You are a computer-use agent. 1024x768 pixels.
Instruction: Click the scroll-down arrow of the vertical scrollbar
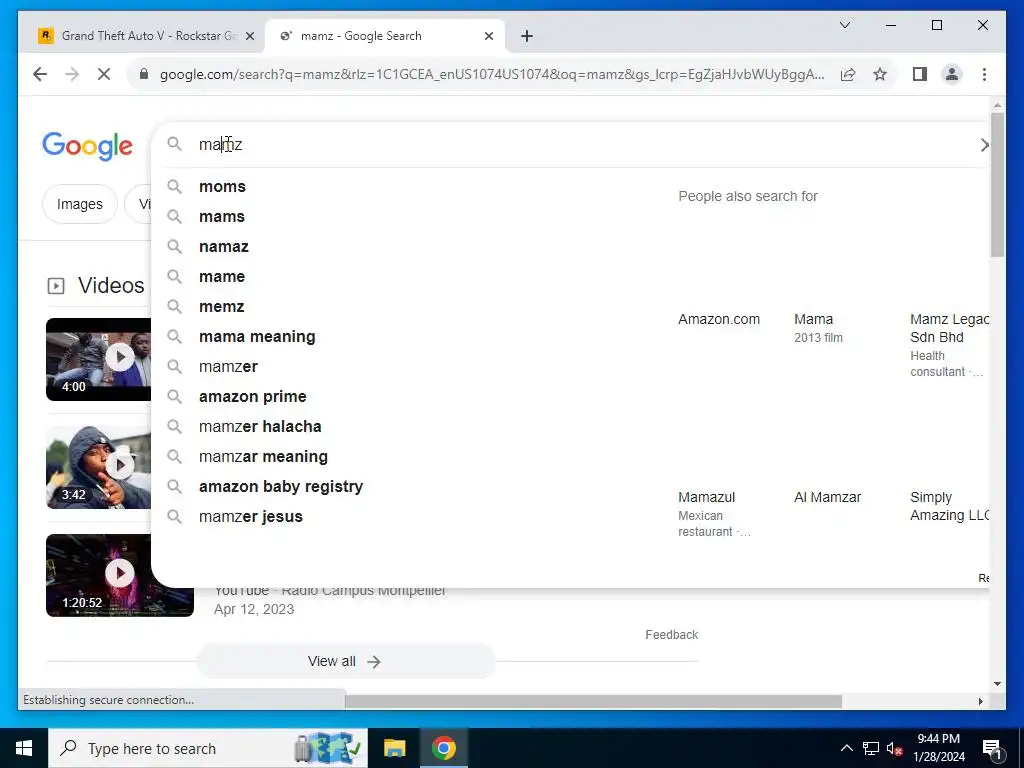click(x=997, y=684)
